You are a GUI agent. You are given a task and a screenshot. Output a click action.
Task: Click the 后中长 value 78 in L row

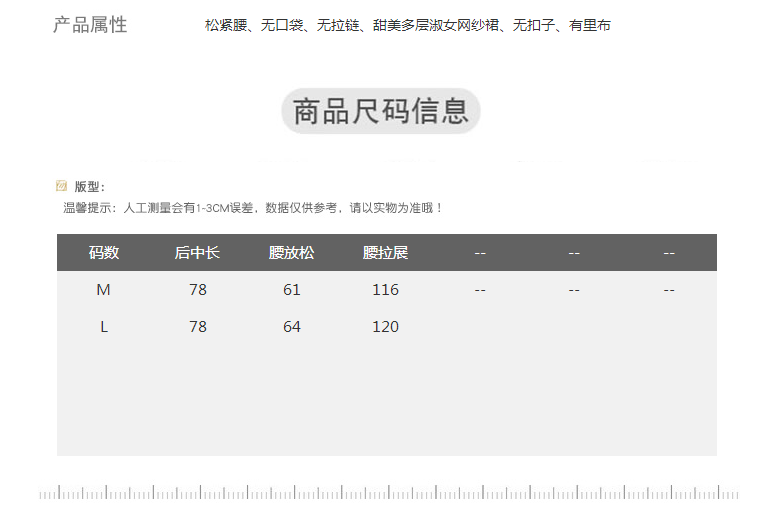coord(197,327)
